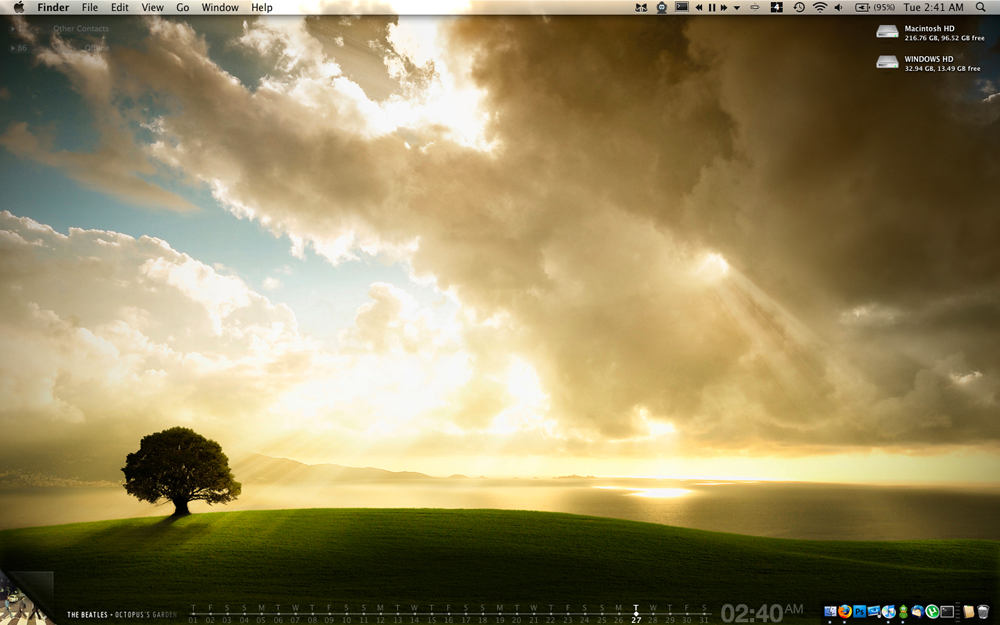1000x625 pixels.
Task: Click the faint ring icon in menu bar
Action: (x=755, y=8)
